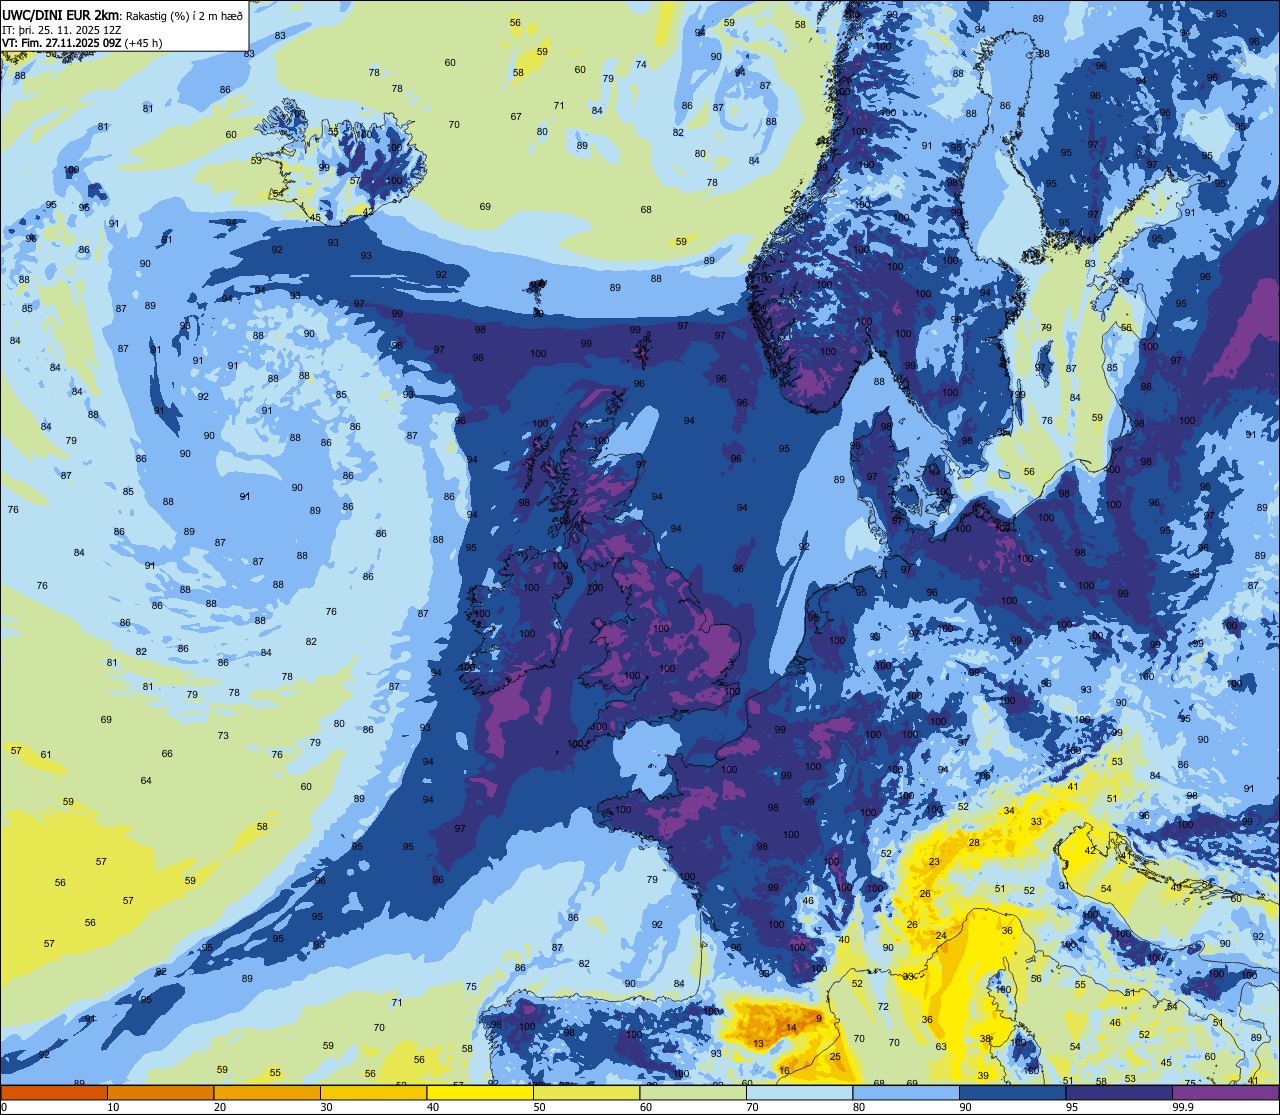The image size is (1280, 1115).
Task: Click the legend tick label "95"
Action: (1071, 1107)
